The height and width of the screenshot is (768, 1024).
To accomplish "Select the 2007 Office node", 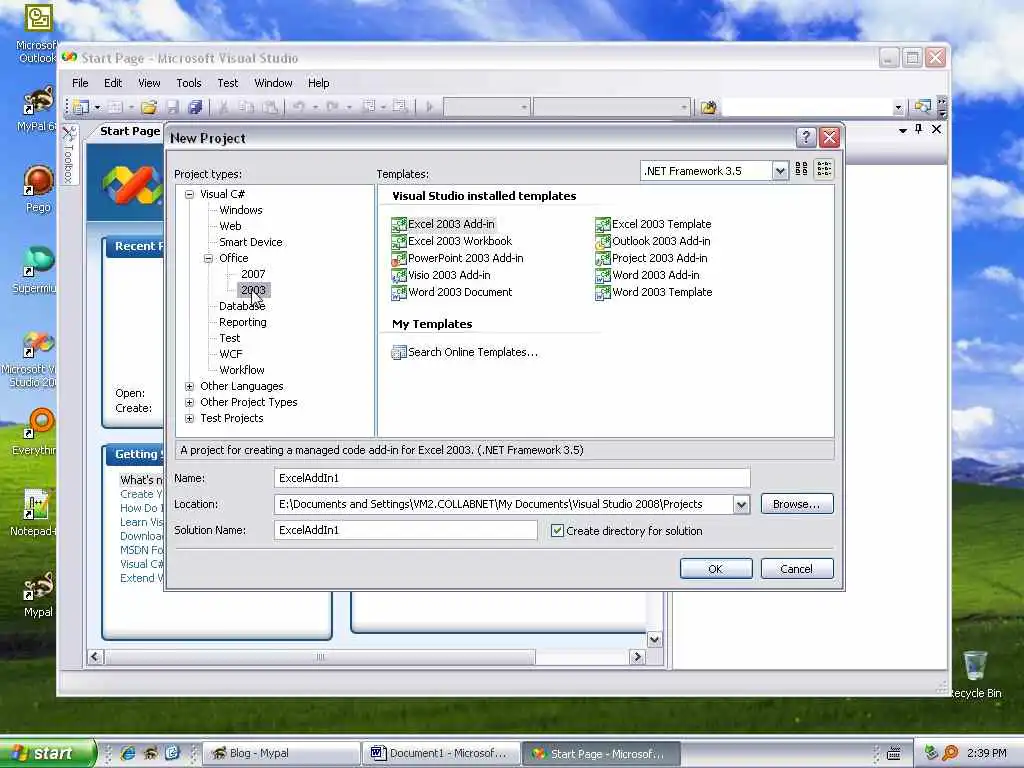I will click(x=253, y=274).
